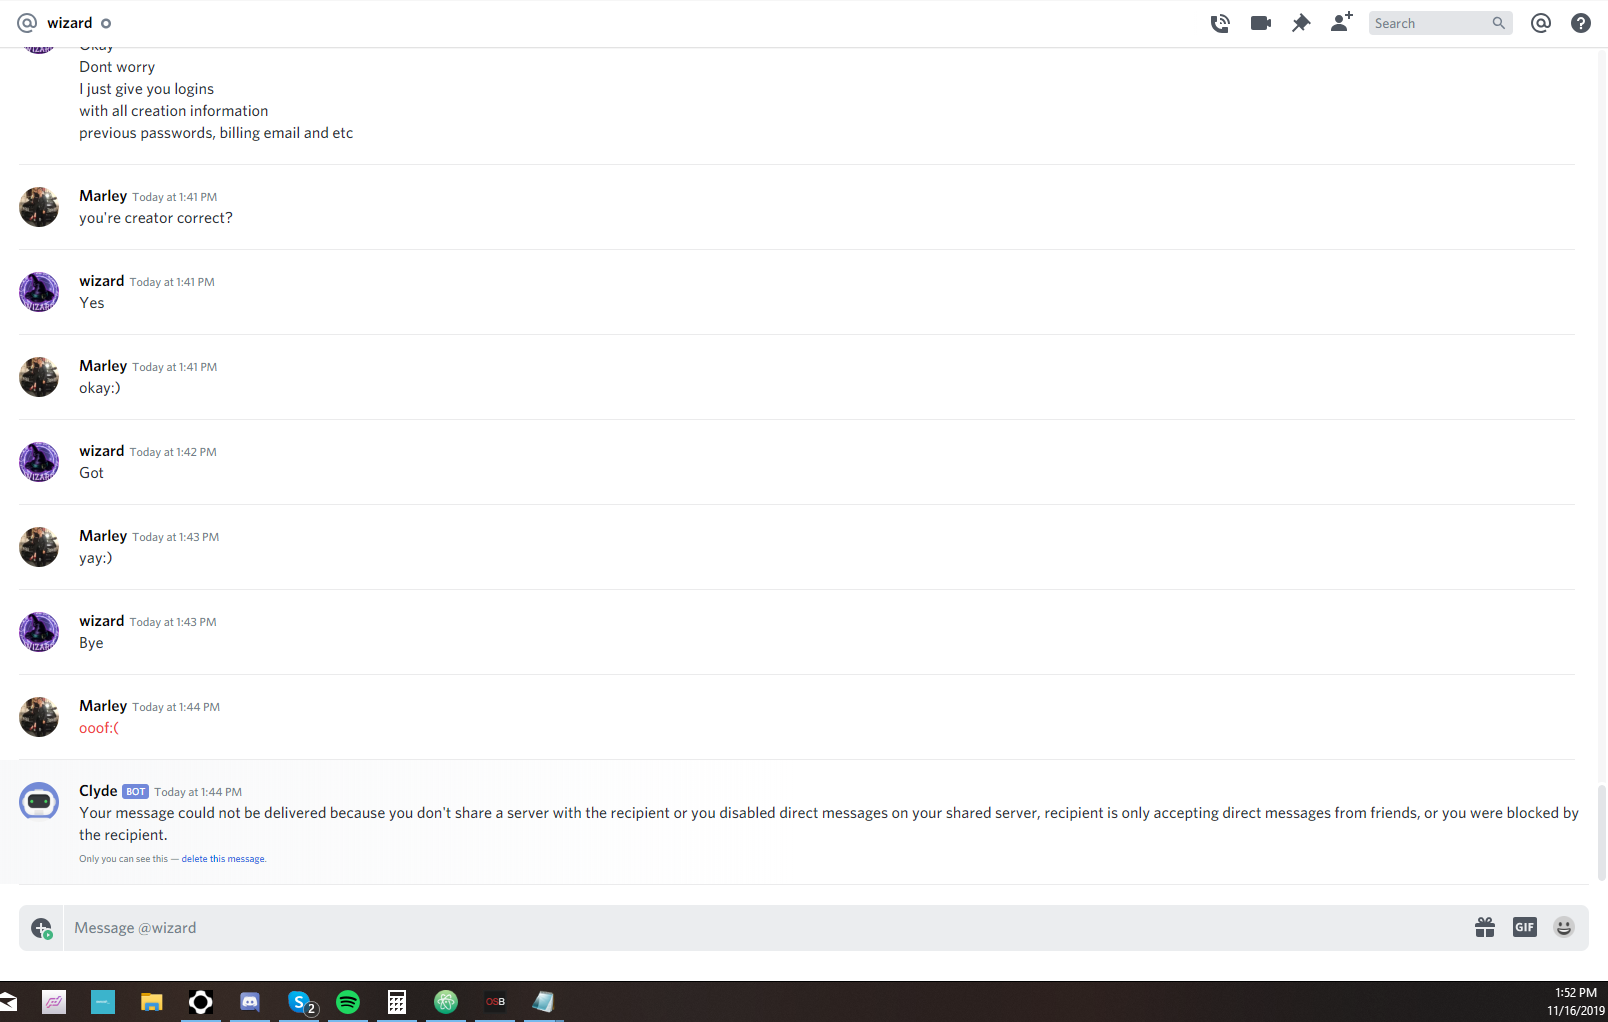
Task: Open Calculator from the taskbar
Action: pos(397,1001)
